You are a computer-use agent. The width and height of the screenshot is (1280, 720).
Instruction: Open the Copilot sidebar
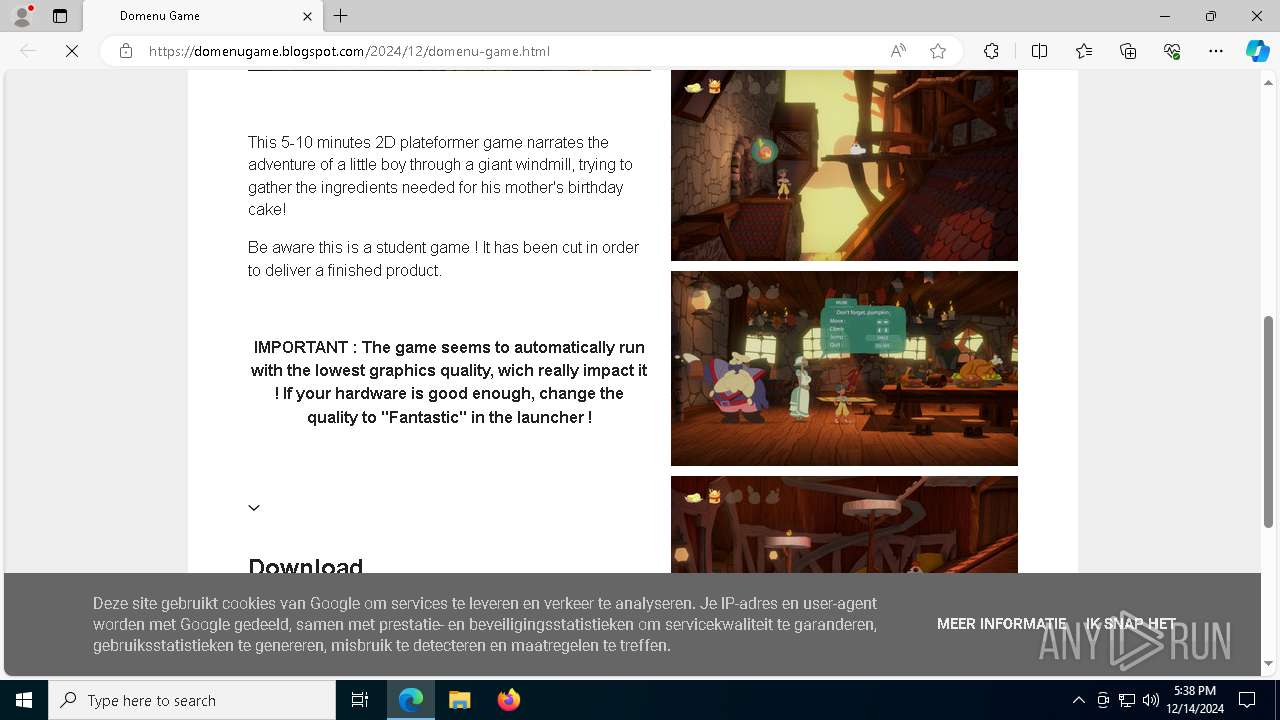[x=1257, y=51]
